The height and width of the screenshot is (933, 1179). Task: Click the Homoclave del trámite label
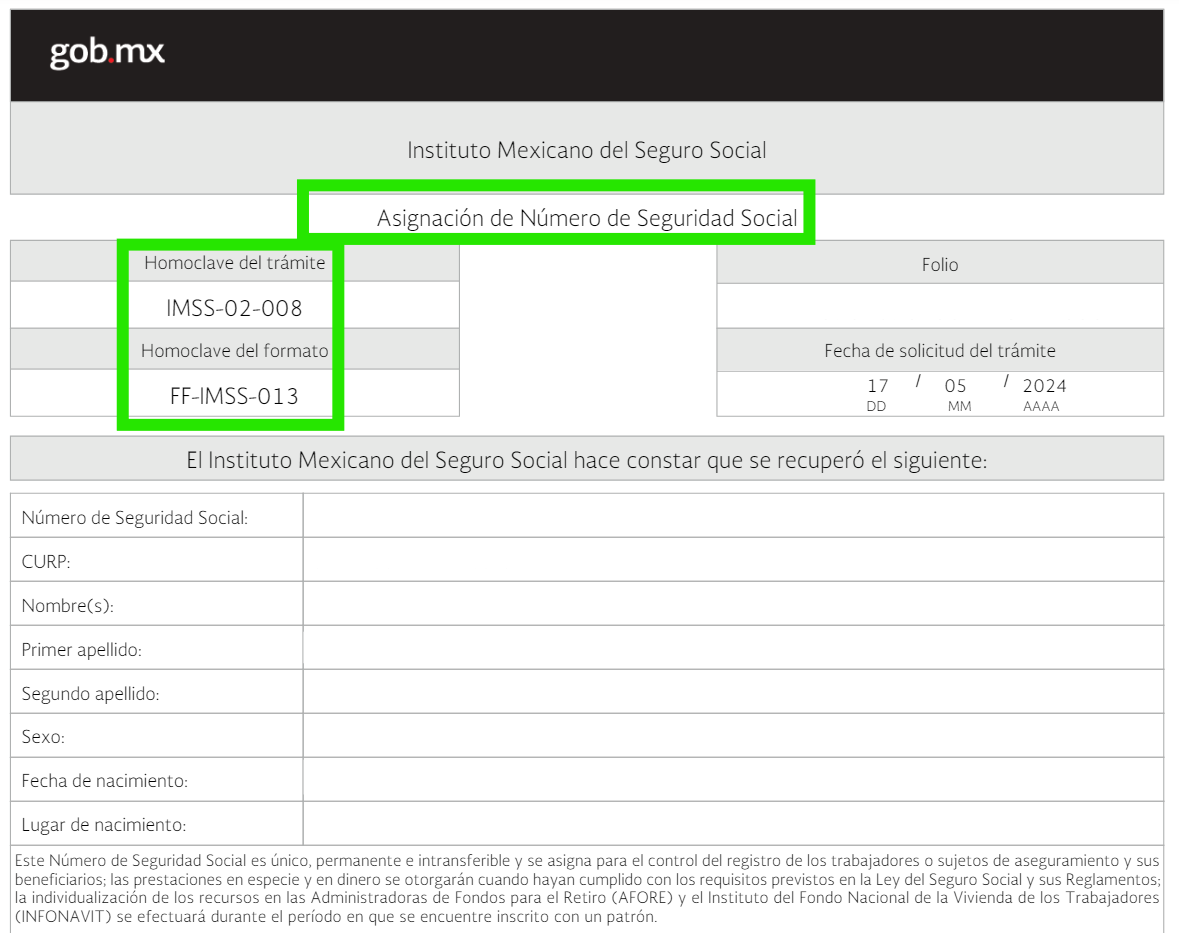pos(235,263)
